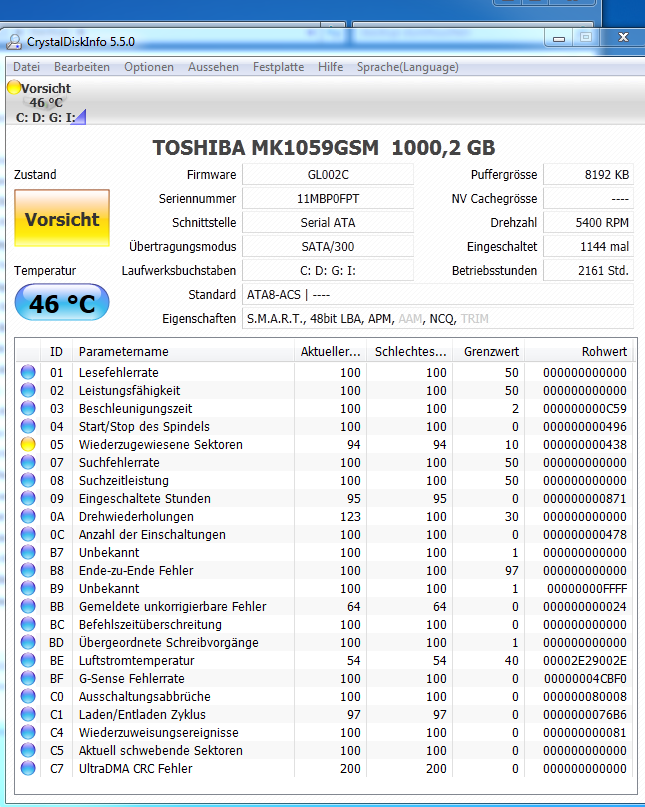Image resolution: width=645 pixels, height=807 pixels.
Task: Click the Drehzahl value 5400 RPM
Action: [588, 222]
